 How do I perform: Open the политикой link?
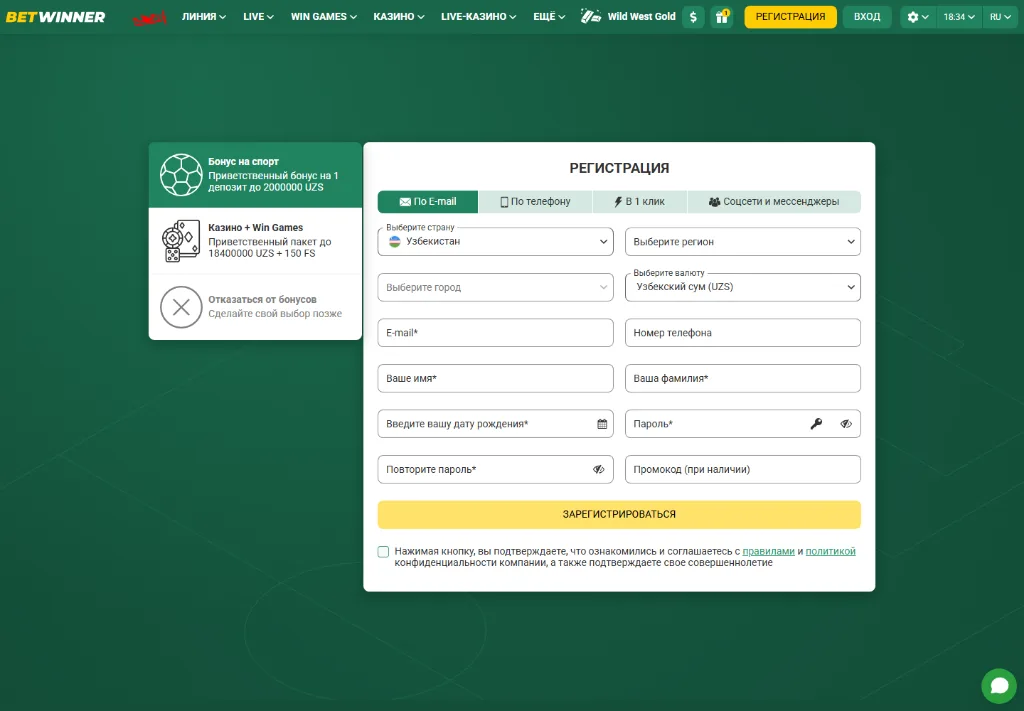point(831,551)
